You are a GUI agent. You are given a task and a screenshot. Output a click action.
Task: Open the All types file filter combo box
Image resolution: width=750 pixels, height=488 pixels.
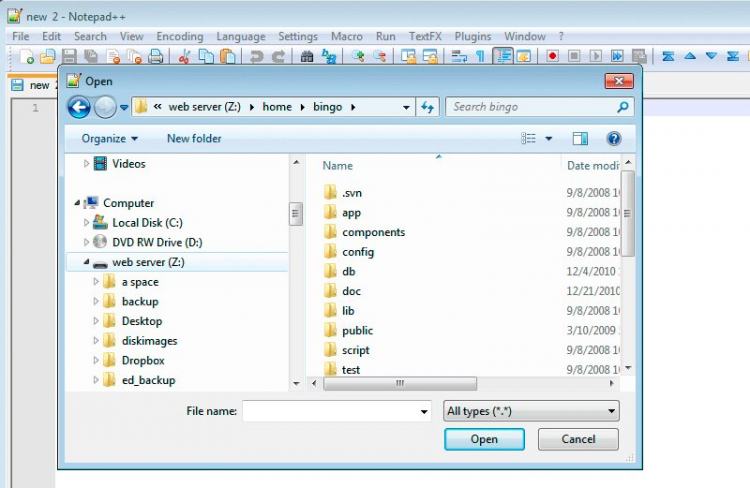click(531, 411)
